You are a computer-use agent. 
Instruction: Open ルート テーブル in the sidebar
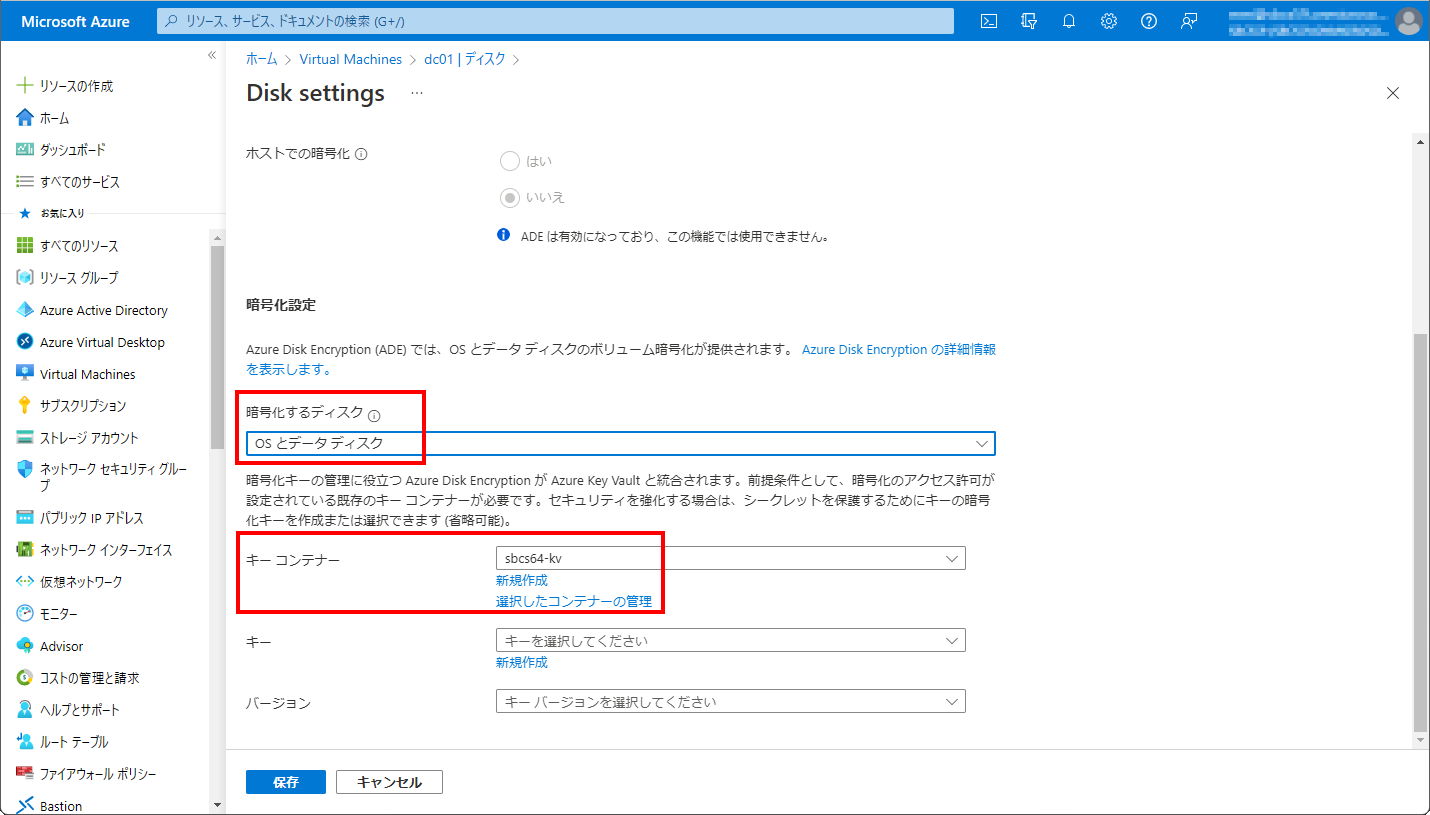click(x=74, y=742)
